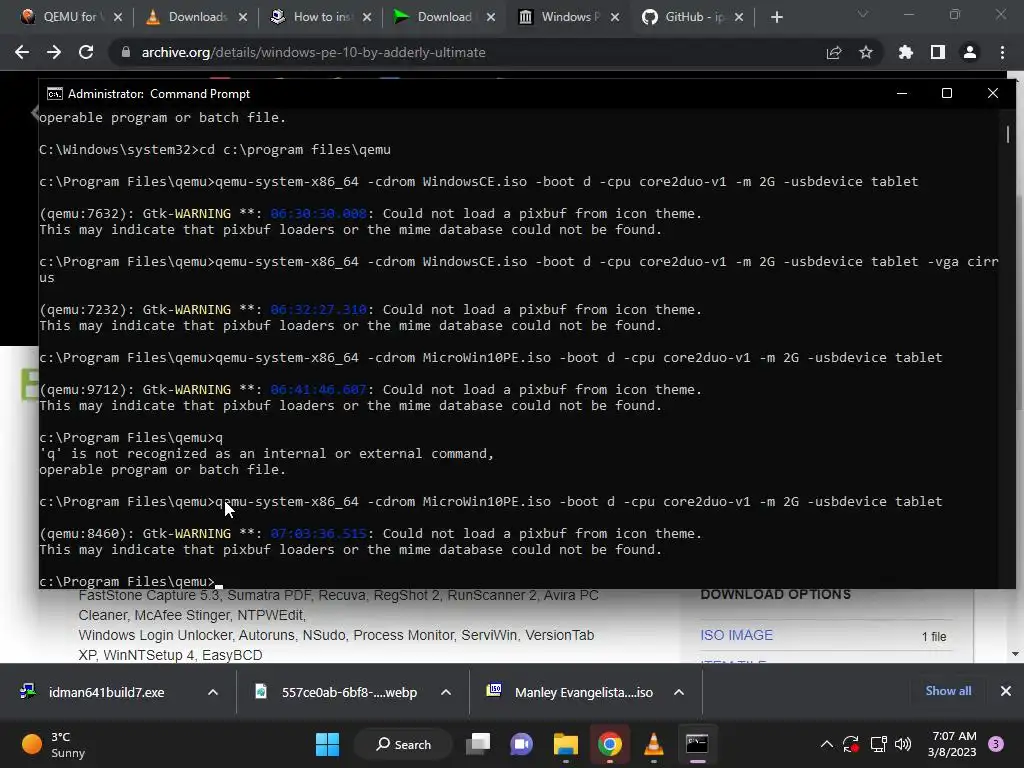Open Chrome three-dot menu
The image size is (1024, 768).
coord(1002,52)
